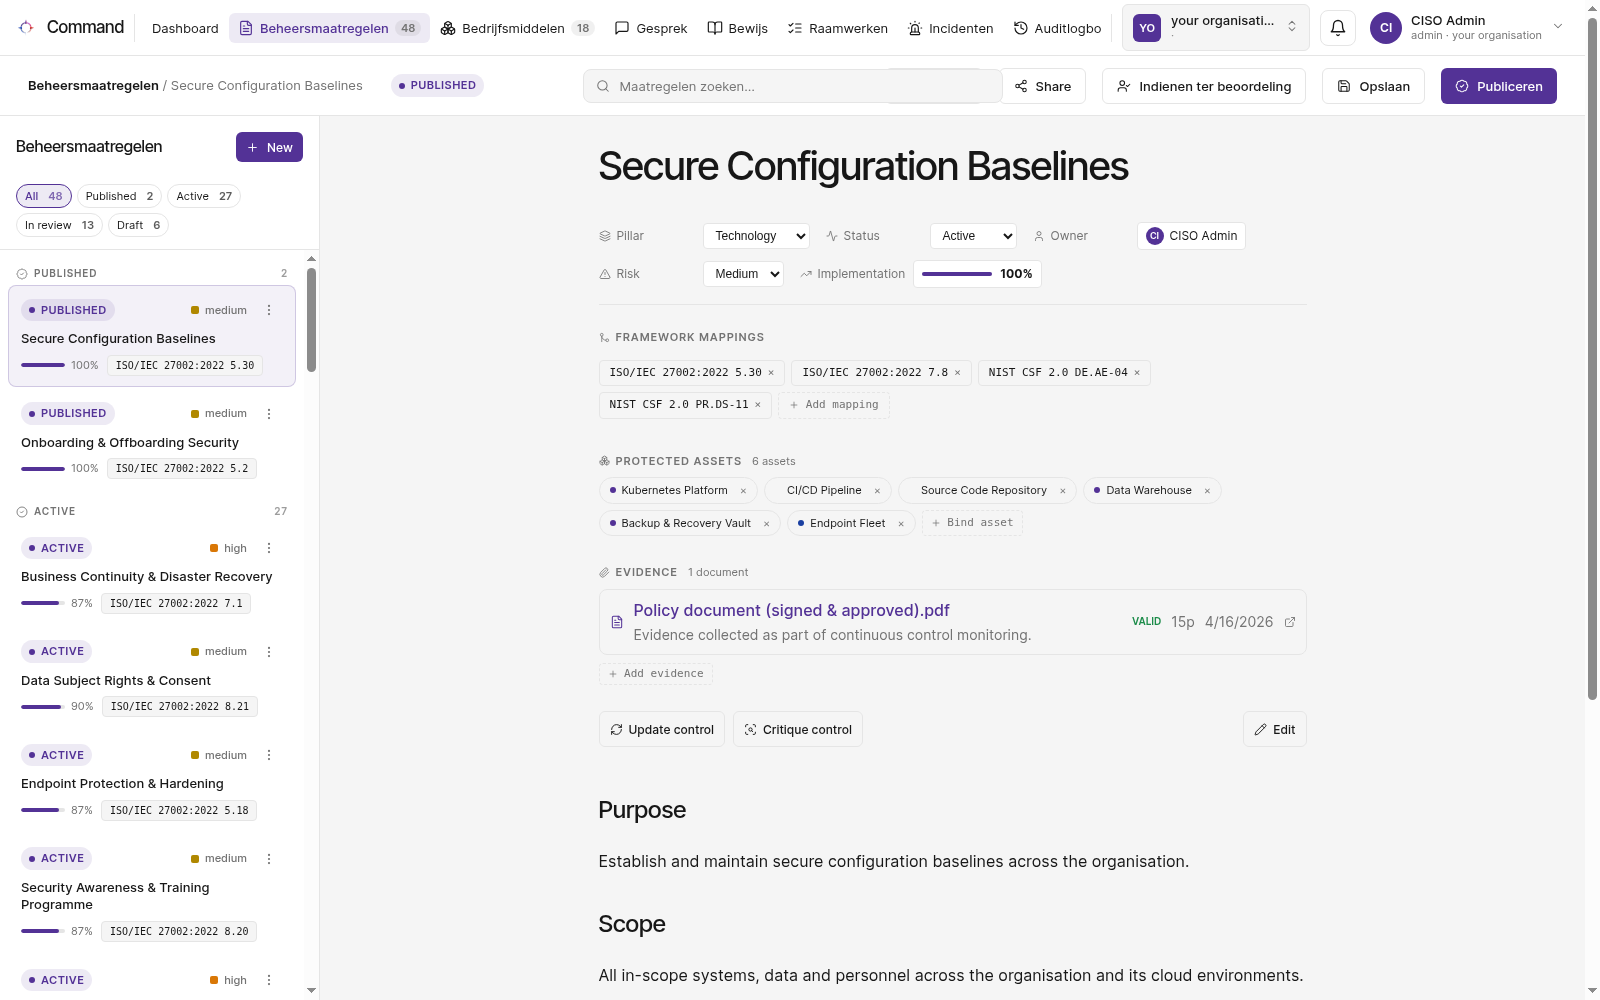Click the Maatregelen zoeken search field
The image size is (1600, 1000).
[792, 86]
